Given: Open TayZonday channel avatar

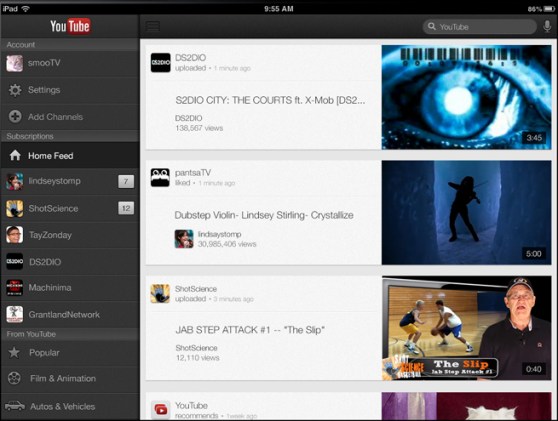Looking at the screenshot, I should click(x=15, y=235).
